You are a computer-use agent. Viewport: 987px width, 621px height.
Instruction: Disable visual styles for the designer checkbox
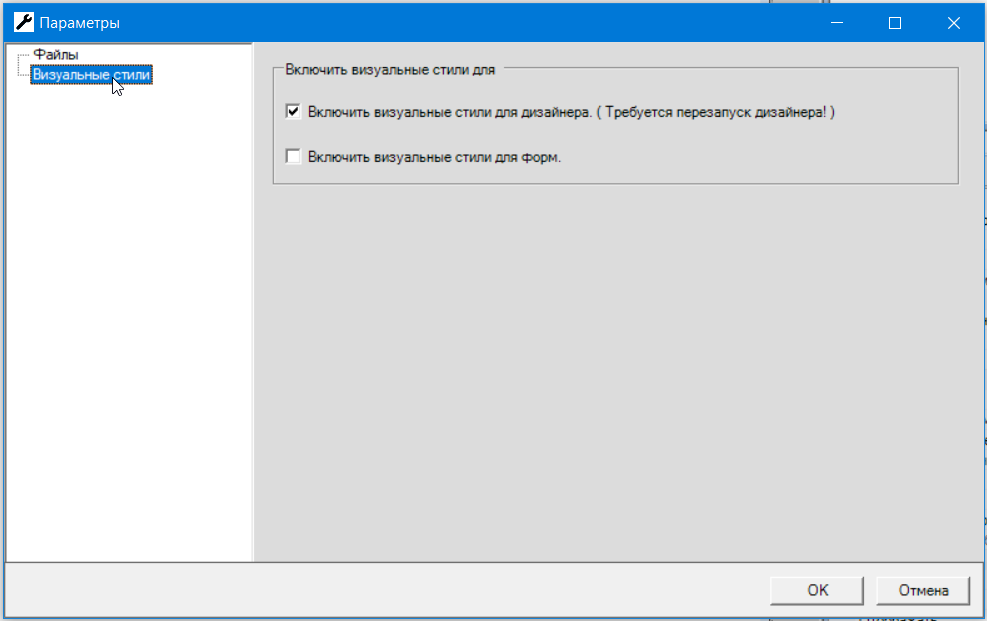(x=293, y=112)
